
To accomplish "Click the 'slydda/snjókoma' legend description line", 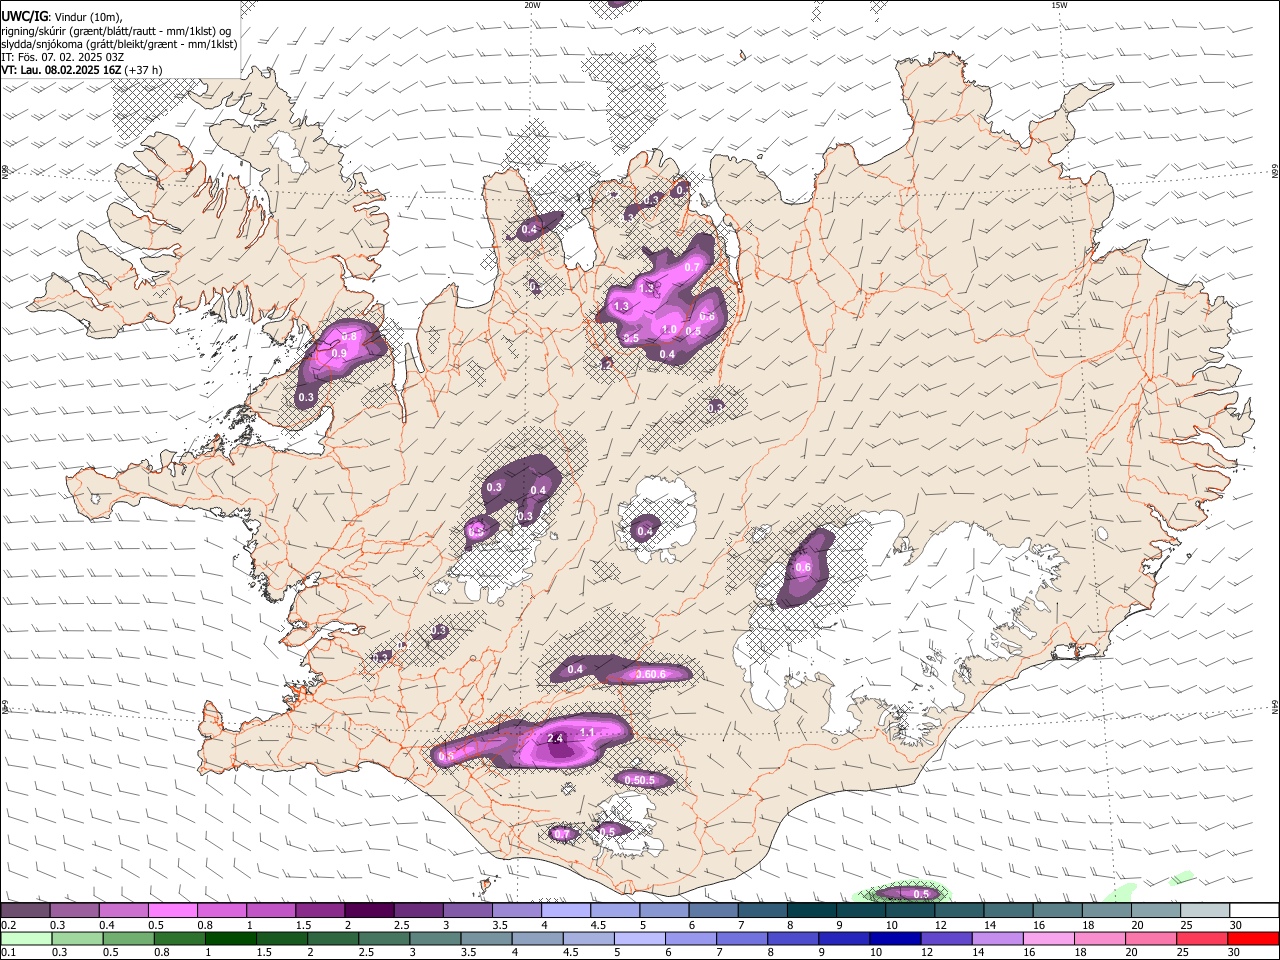I will click(119, 44).
